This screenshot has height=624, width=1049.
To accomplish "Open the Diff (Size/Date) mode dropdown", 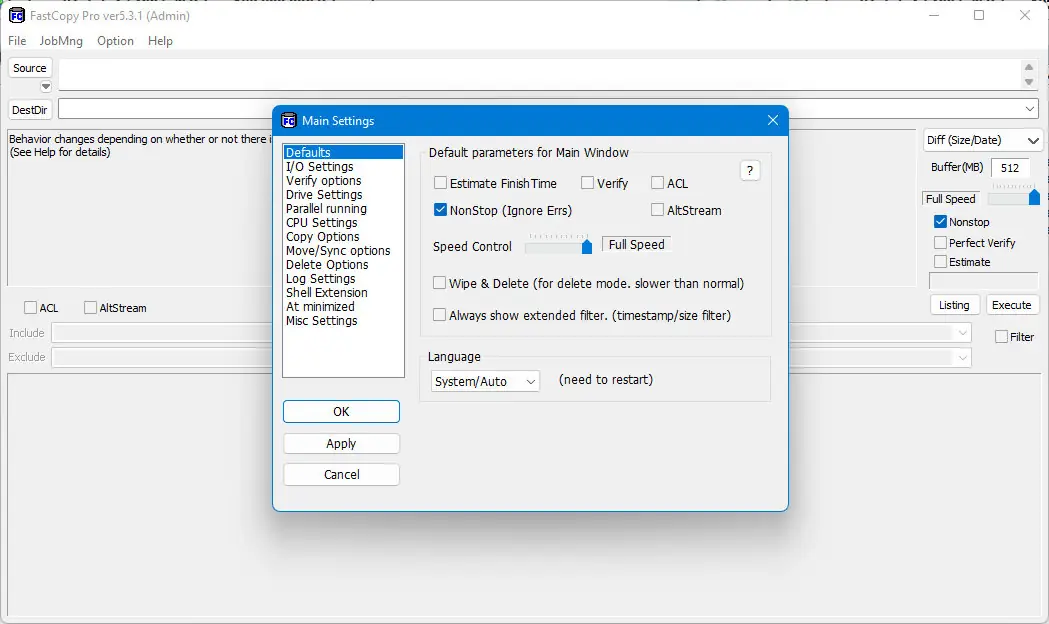I will [x=983, y=140].
